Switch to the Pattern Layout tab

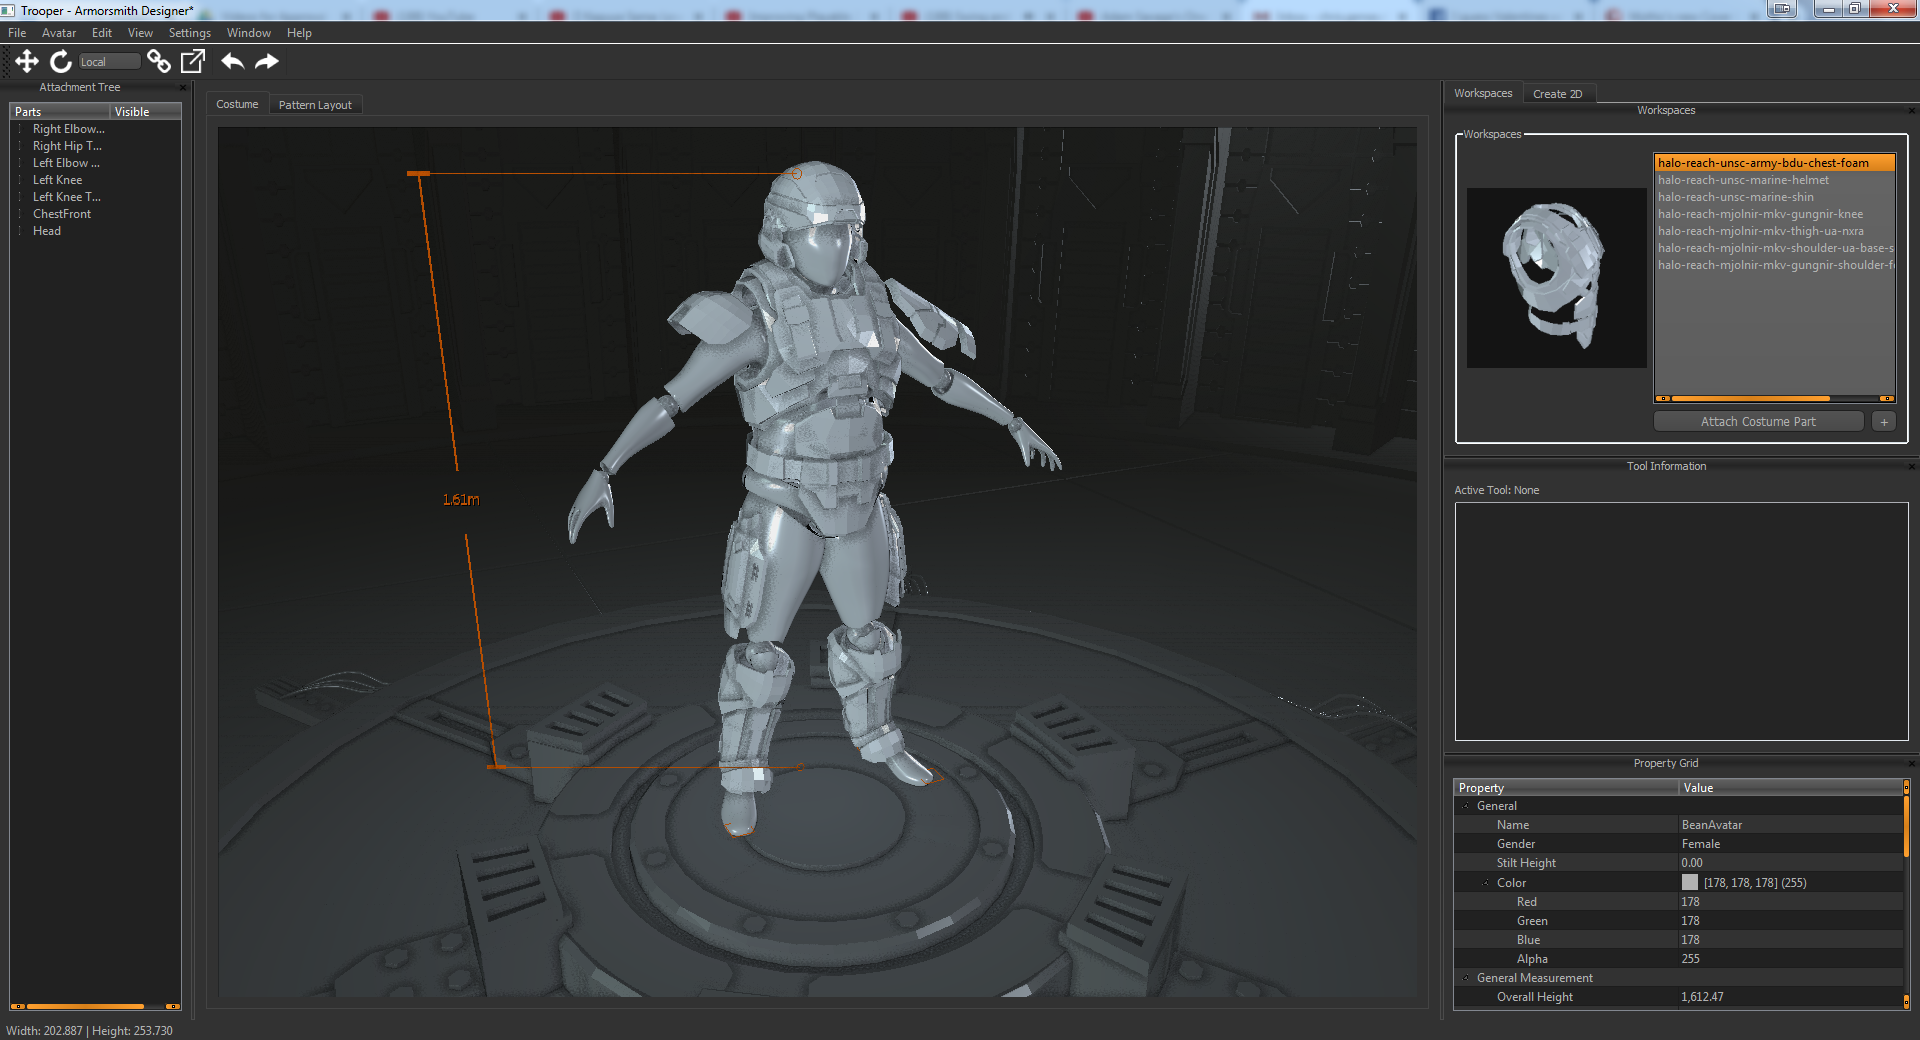315,105
